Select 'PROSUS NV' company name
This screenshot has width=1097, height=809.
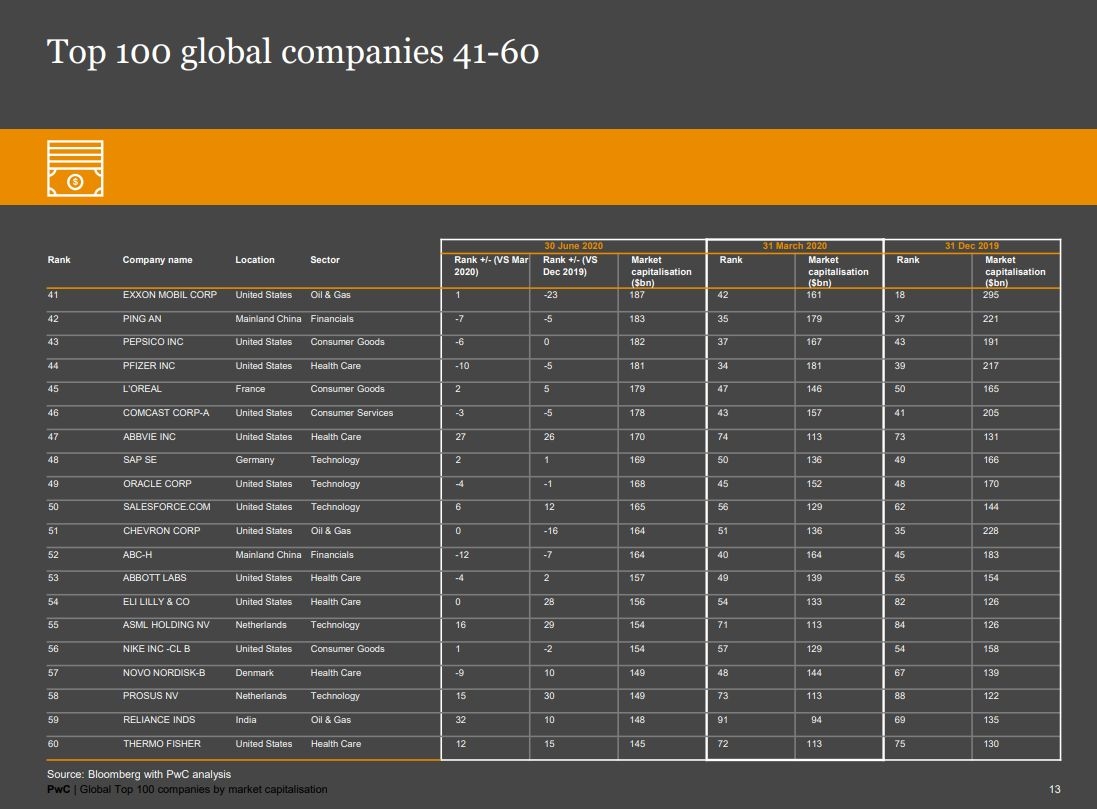[x=150, y=696]
